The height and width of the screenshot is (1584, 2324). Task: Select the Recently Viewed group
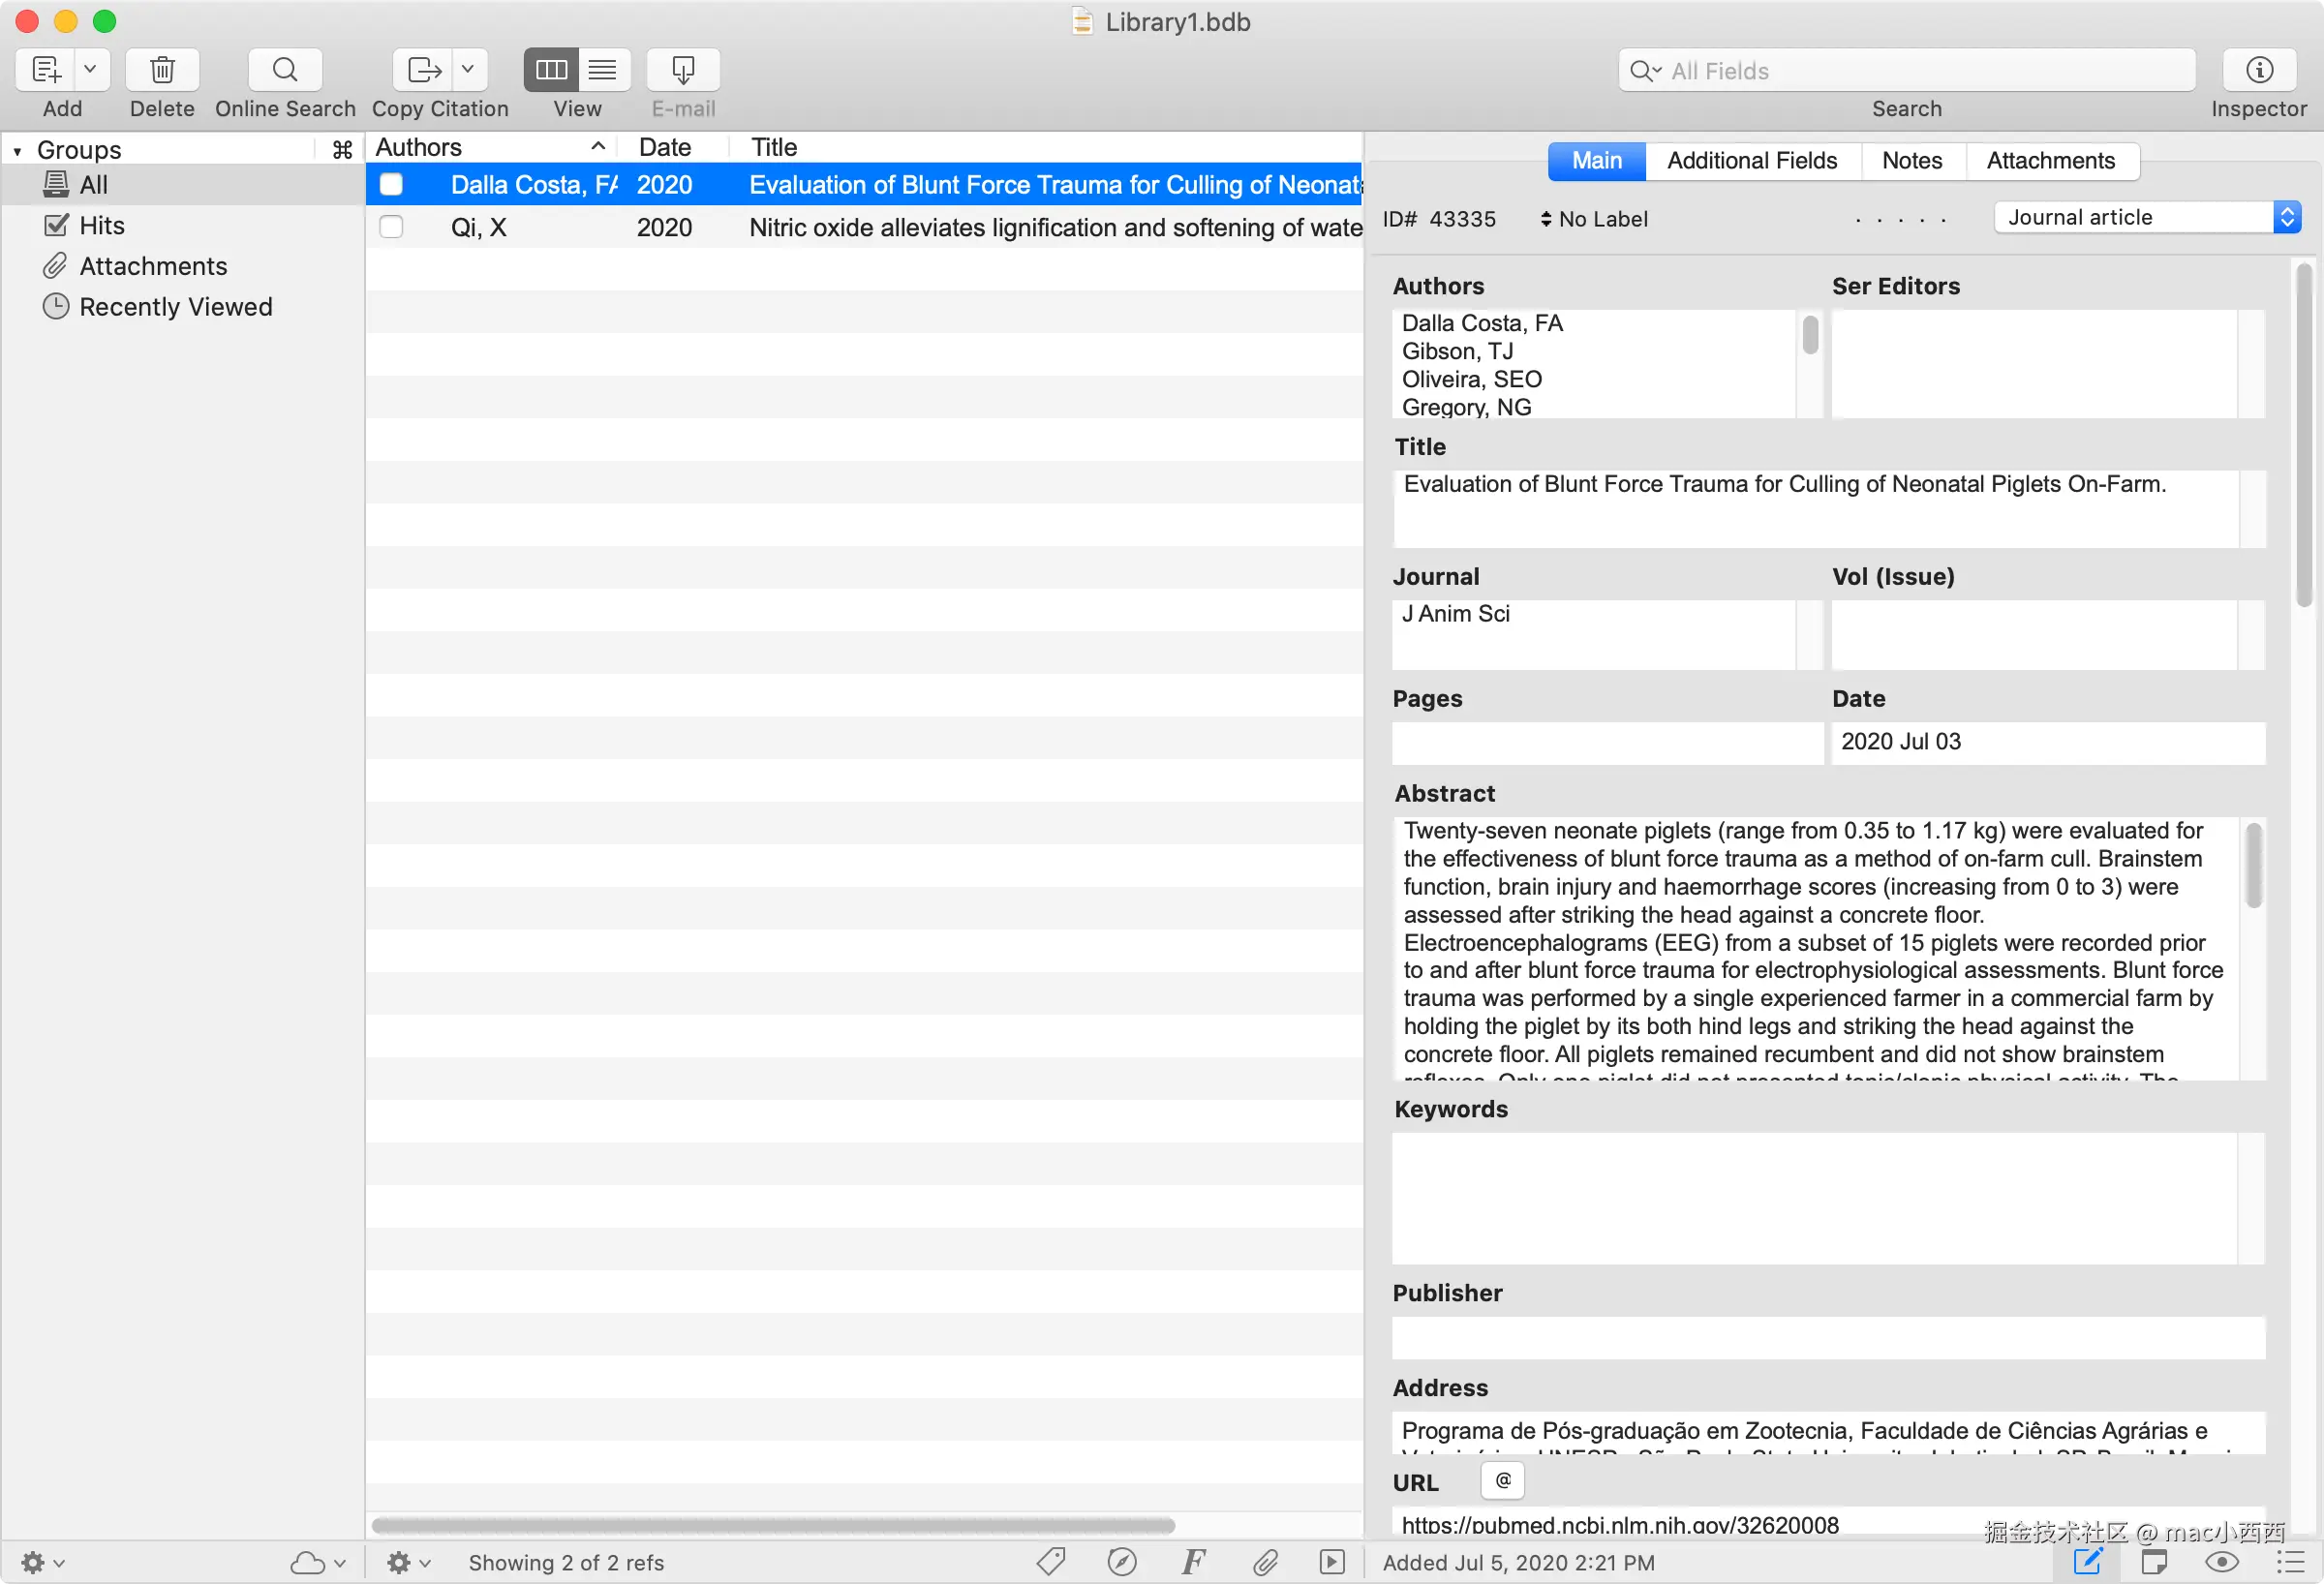(x=175, y=307)
